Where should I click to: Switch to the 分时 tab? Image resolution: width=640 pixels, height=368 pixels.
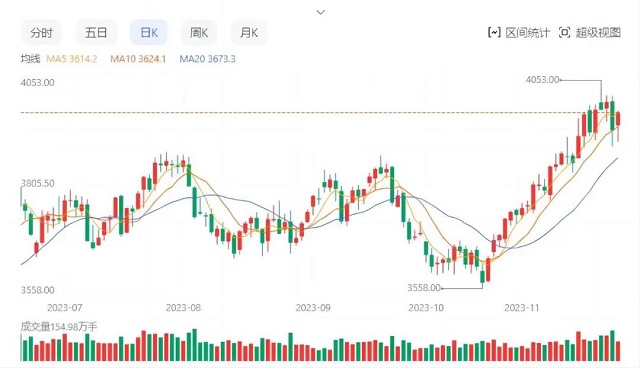point(41,32)
